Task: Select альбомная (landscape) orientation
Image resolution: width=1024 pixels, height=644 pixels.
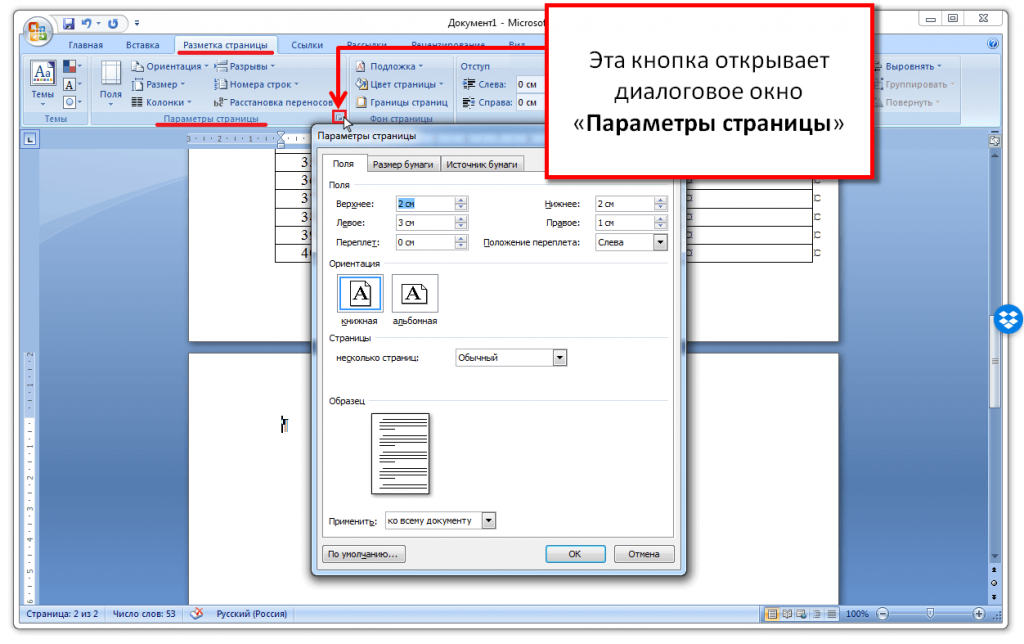Action: click(414, 293)
